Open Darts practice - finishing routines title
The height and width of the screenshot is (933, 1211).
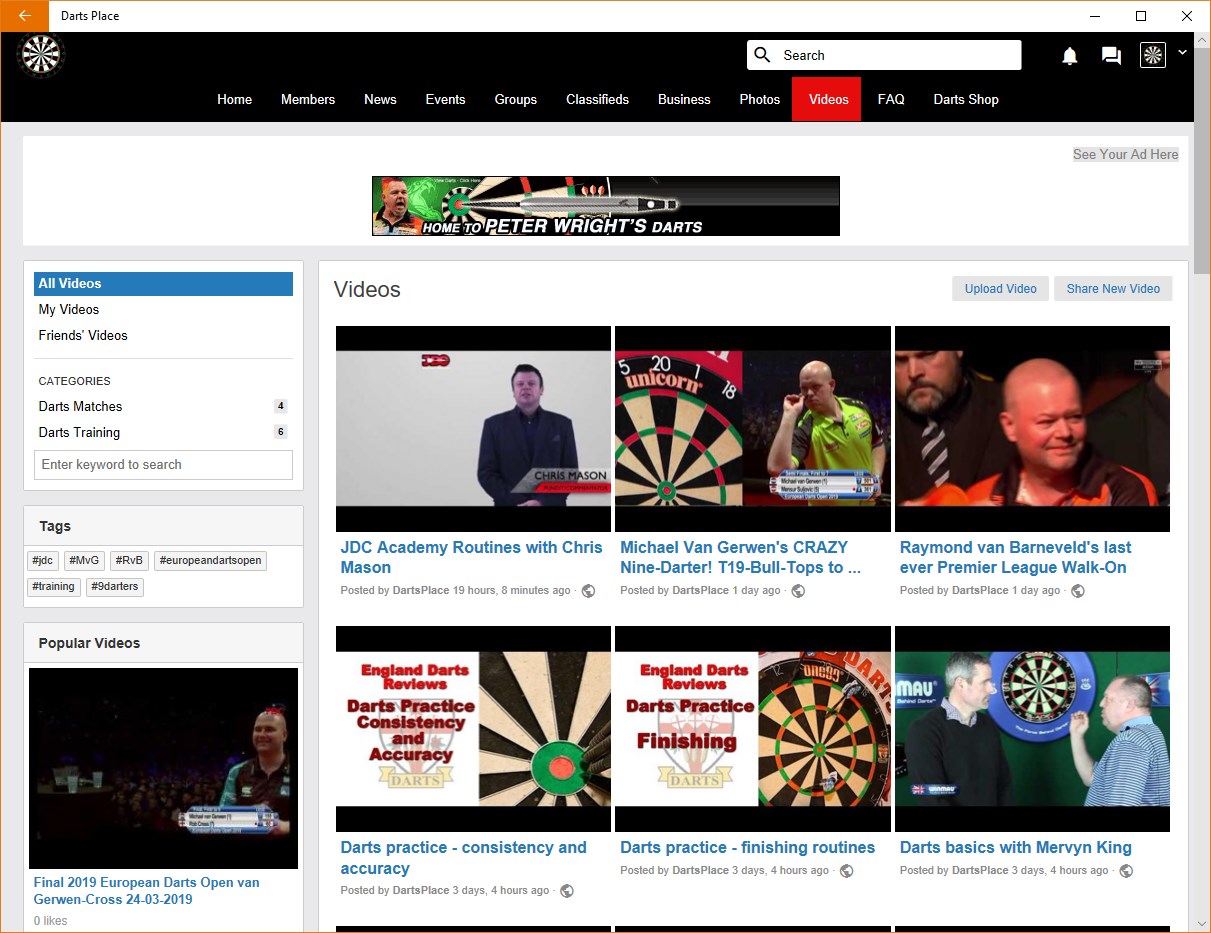pos(747,848)
